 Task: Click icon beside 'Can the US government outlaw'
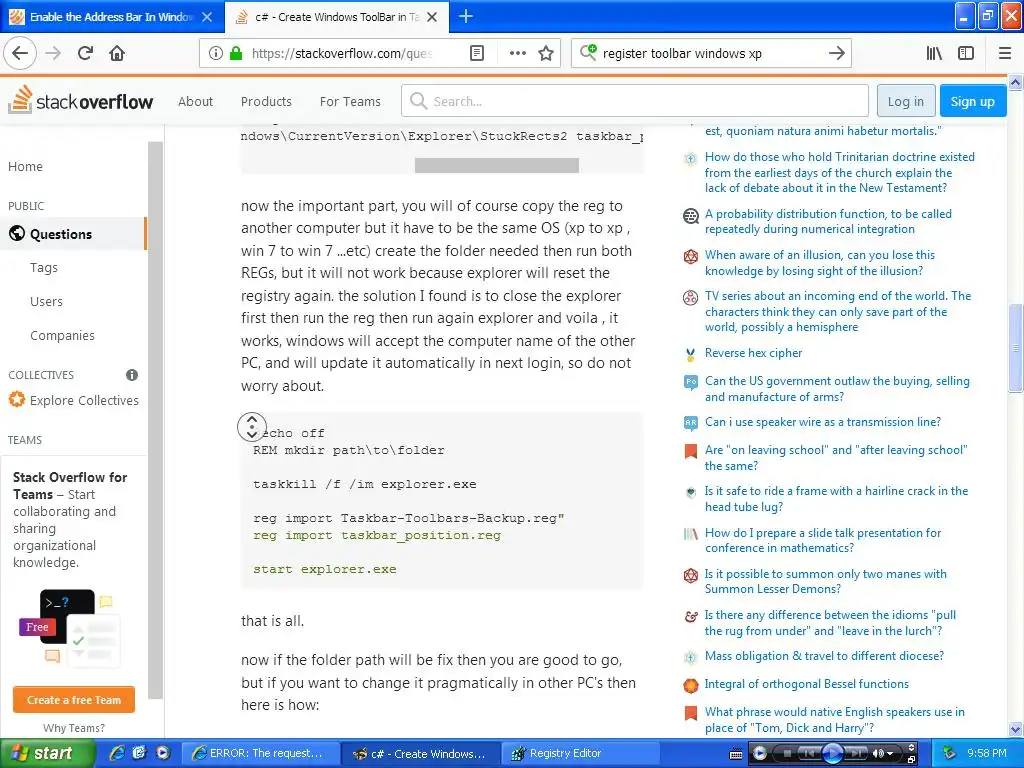click(x=690, y=383)
